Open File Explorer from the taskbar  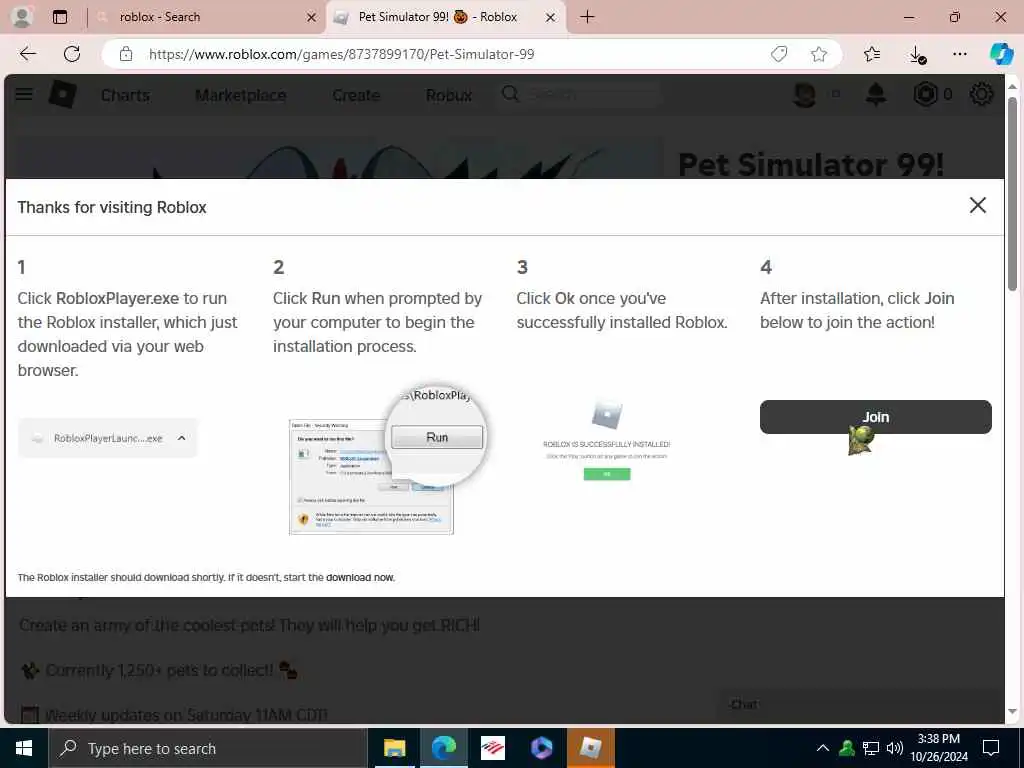coord(394,748)
